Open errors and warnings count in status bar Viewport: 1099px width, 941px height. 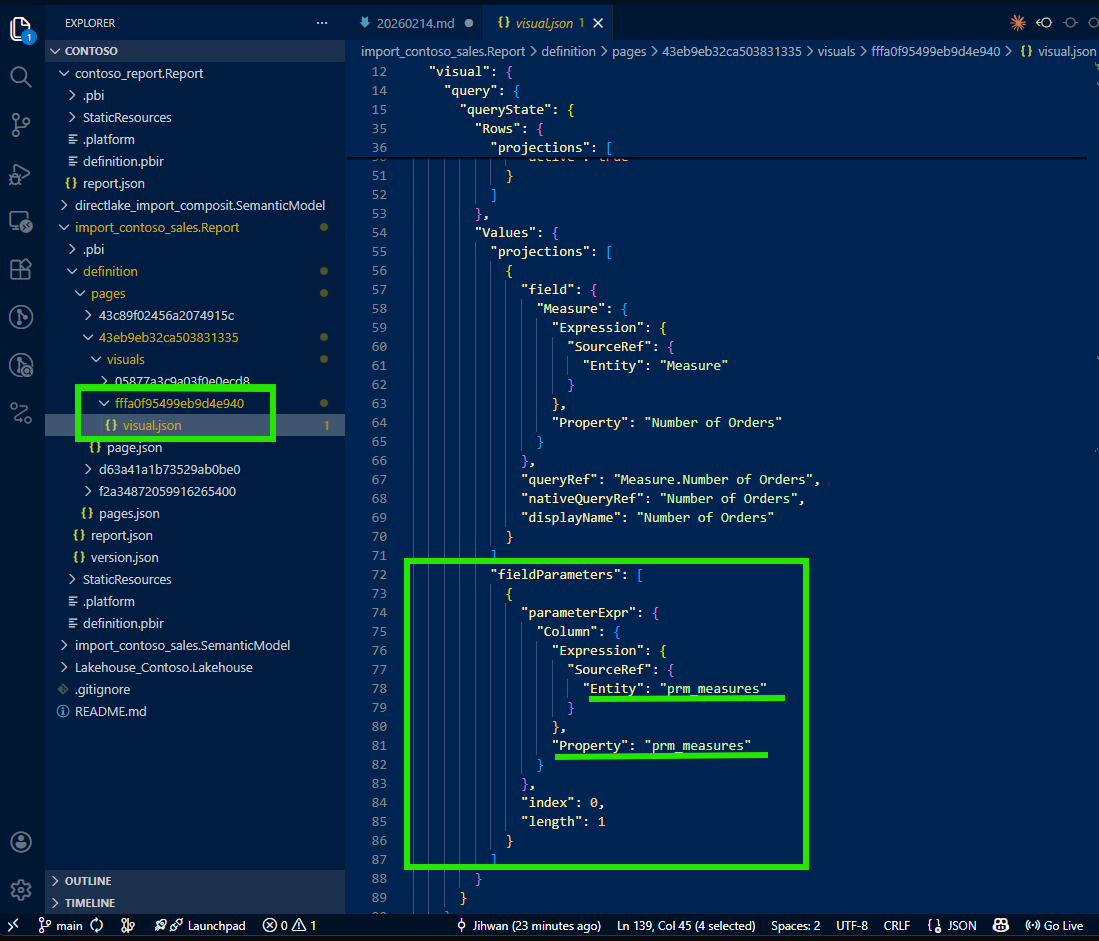(289, 926)
